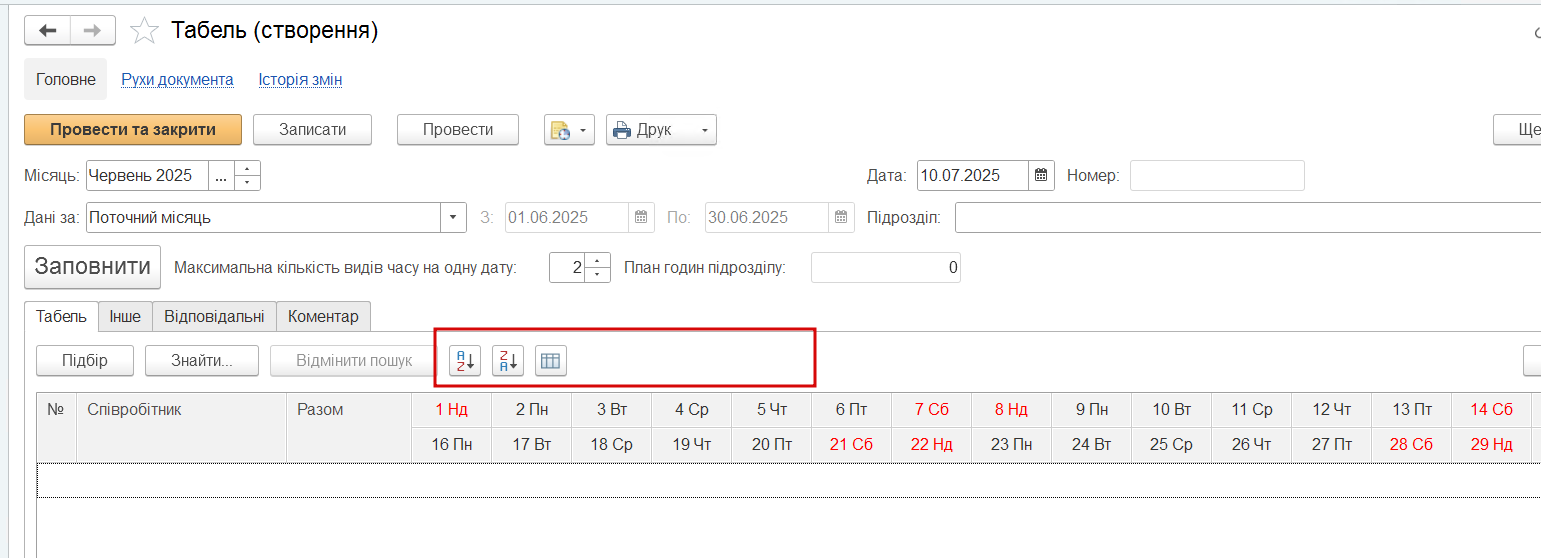This screenshot has height=558, width=1541.
Task: Decrease the month with the down spinner
Action: [247, 183]
